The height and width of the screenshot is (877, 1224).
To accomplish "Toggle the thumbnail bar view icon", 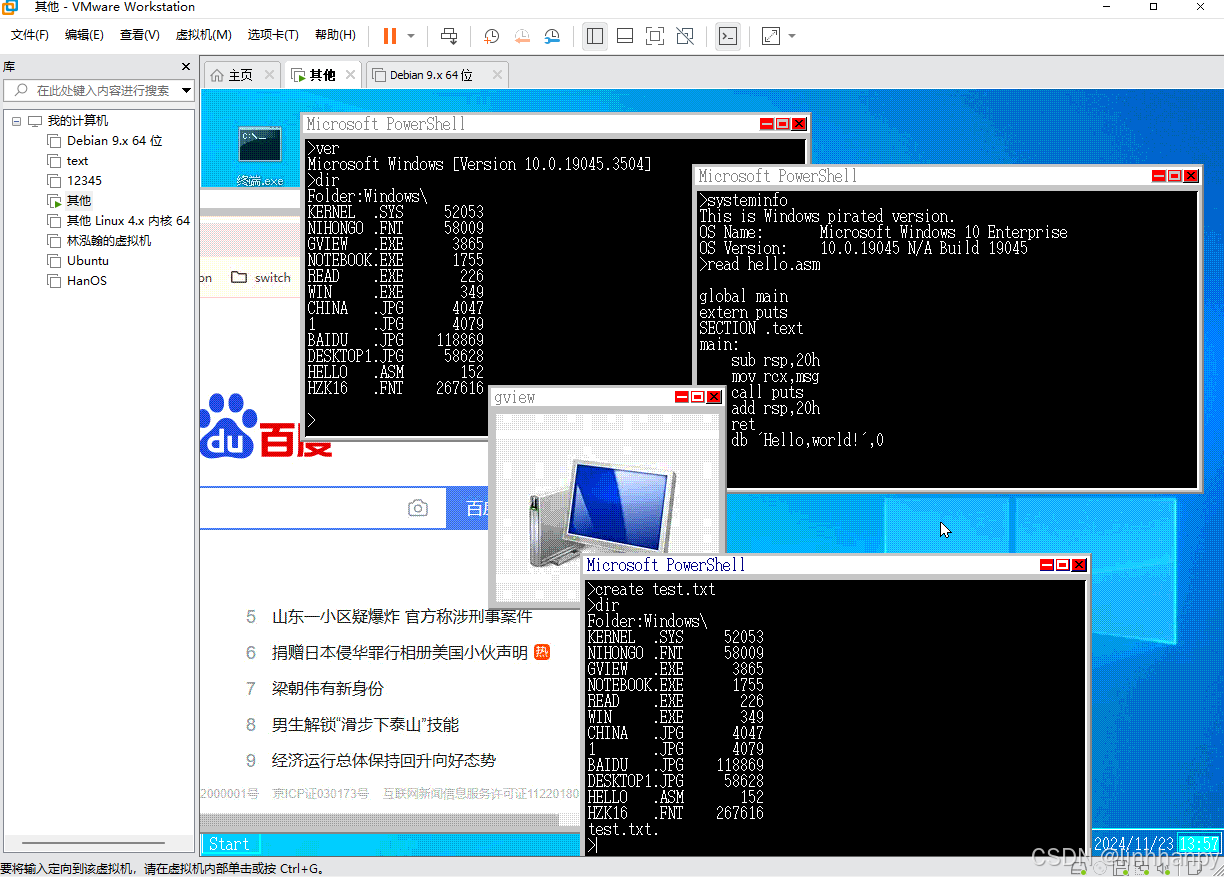I will [x=625, y=36].
